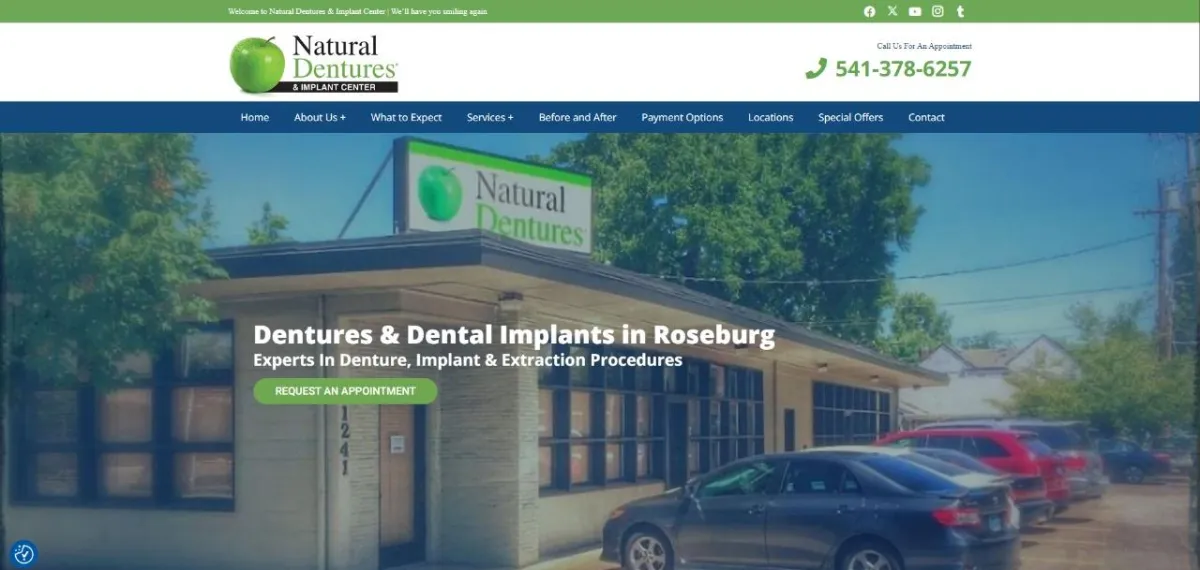Visit the YouTube channel icon
Image resolution: width=1200 pixels, height=570 pixels.
click(915, 12)
